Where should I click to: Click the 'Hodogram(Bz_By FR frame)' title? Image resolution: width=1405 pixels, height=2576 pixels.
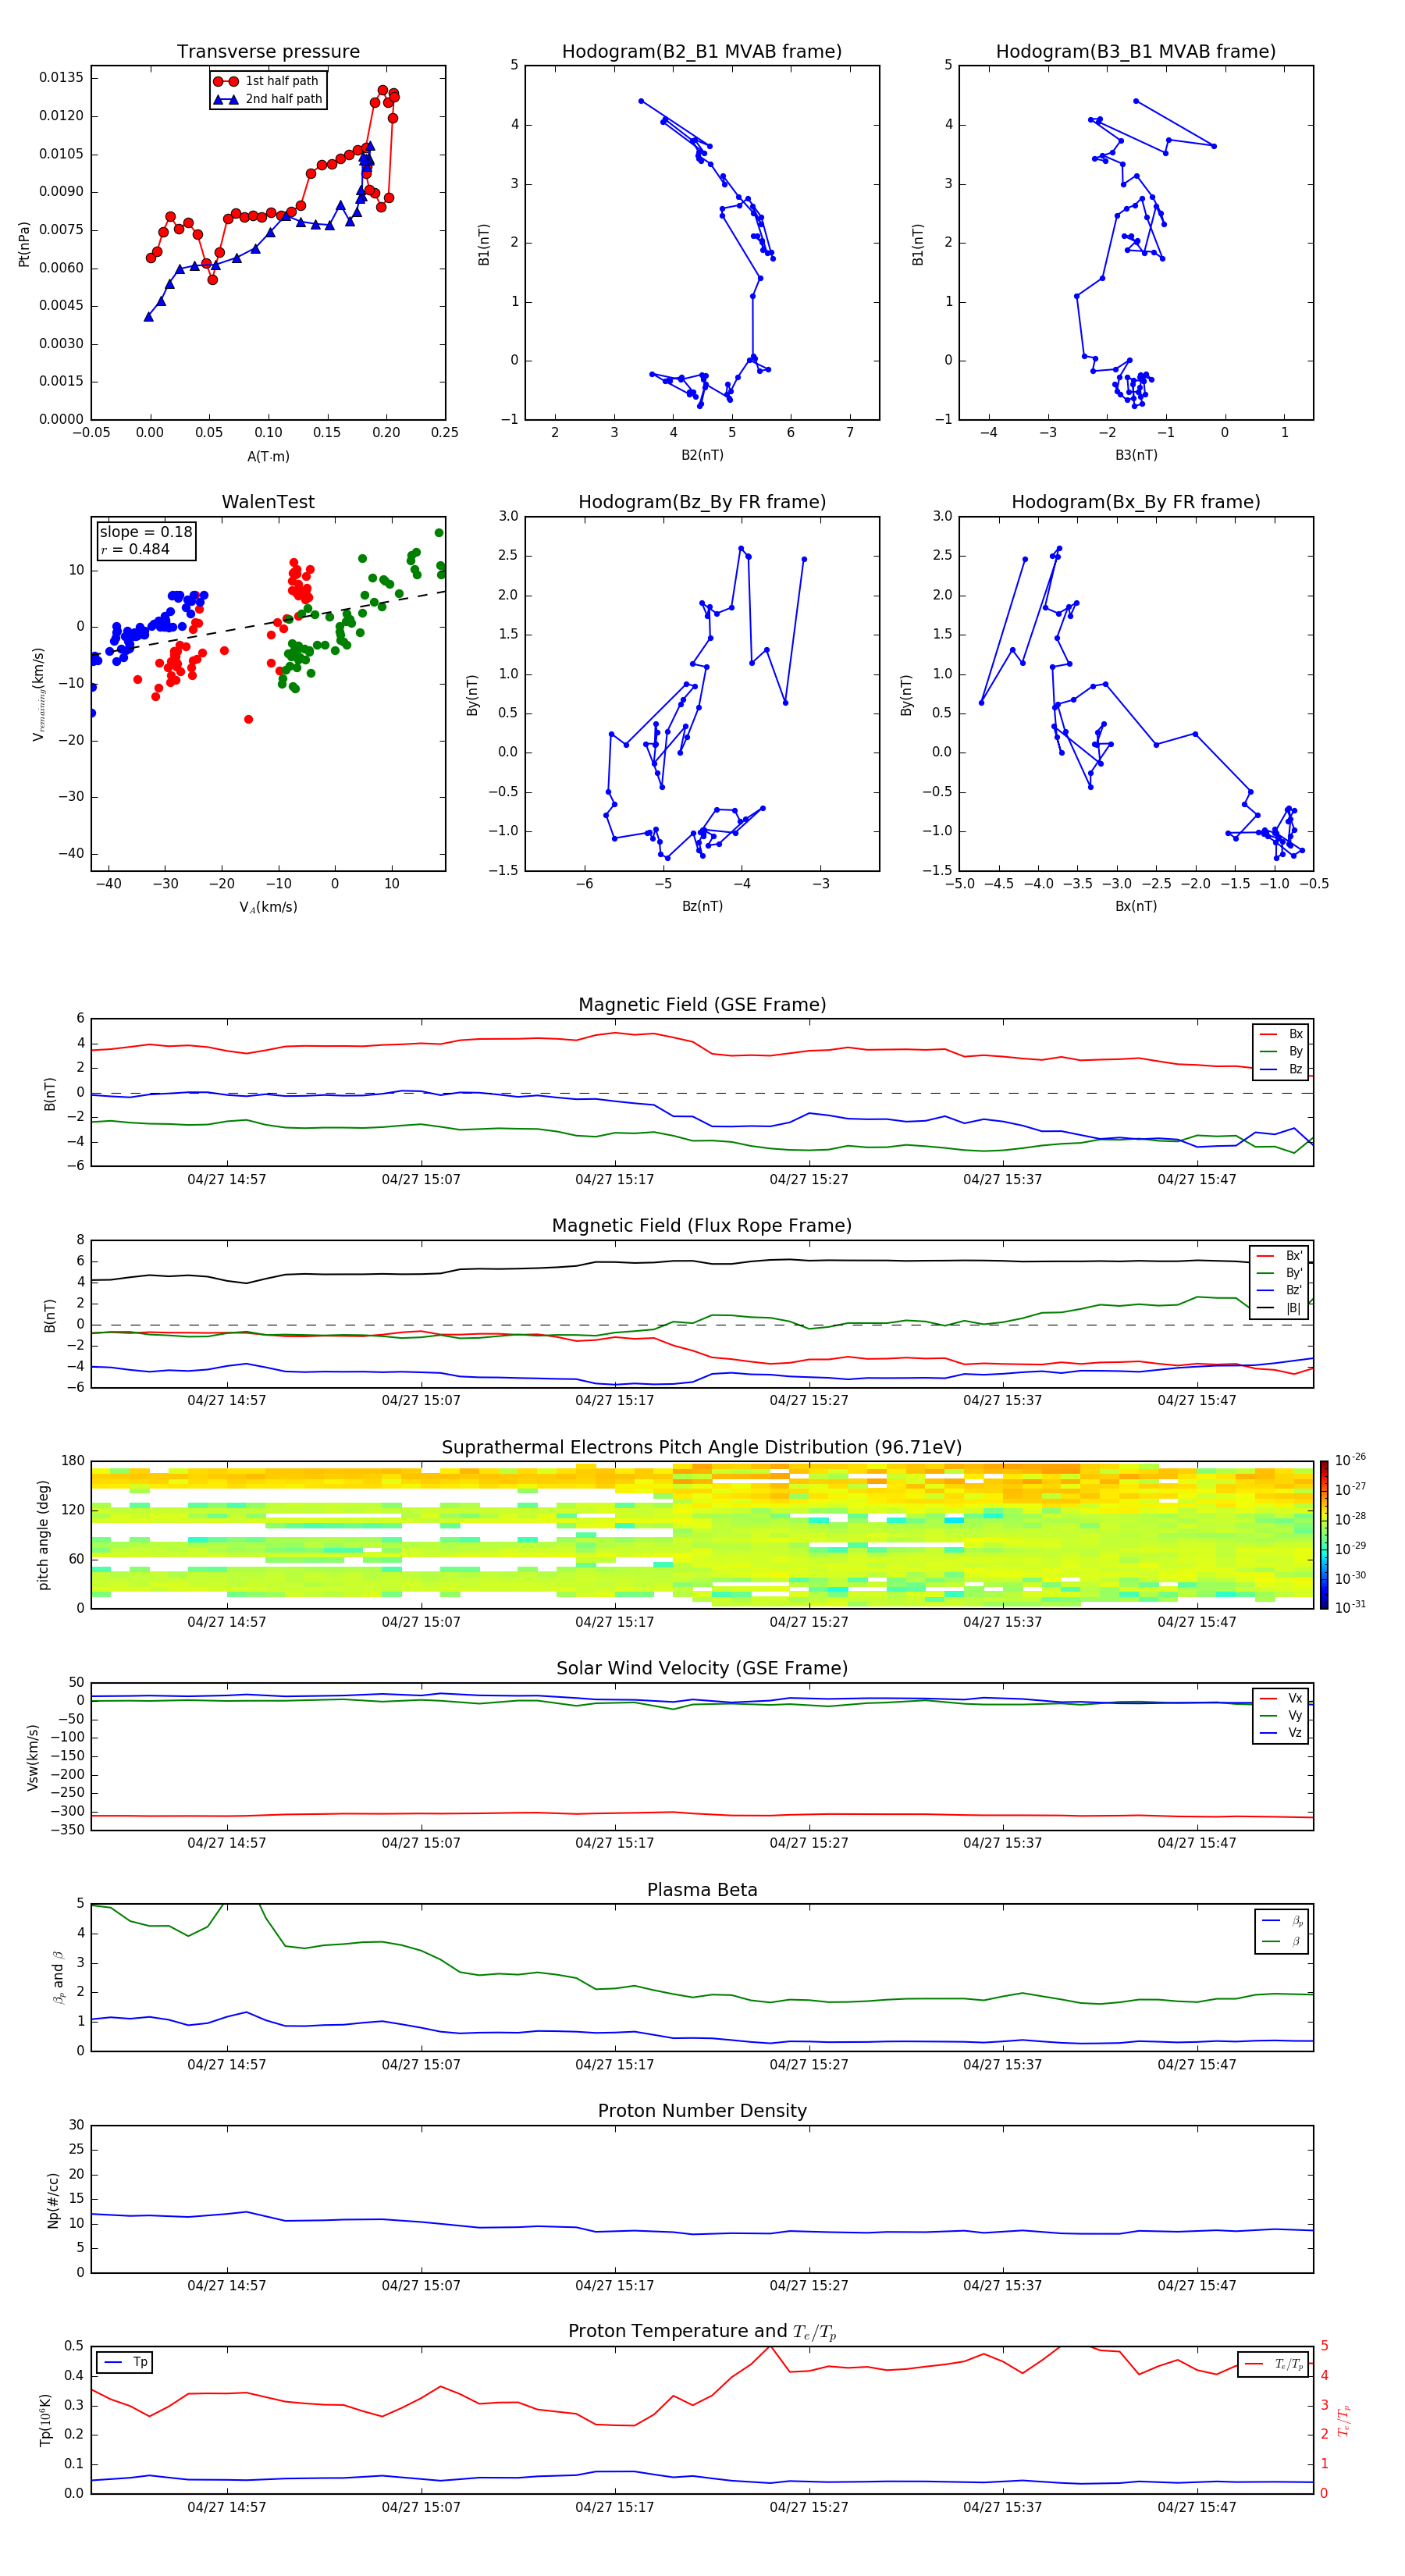point(702,502)
